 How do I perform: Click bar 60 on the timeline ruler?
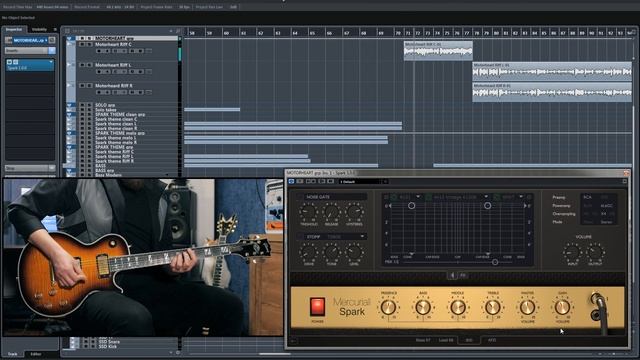tap(227, 33)
